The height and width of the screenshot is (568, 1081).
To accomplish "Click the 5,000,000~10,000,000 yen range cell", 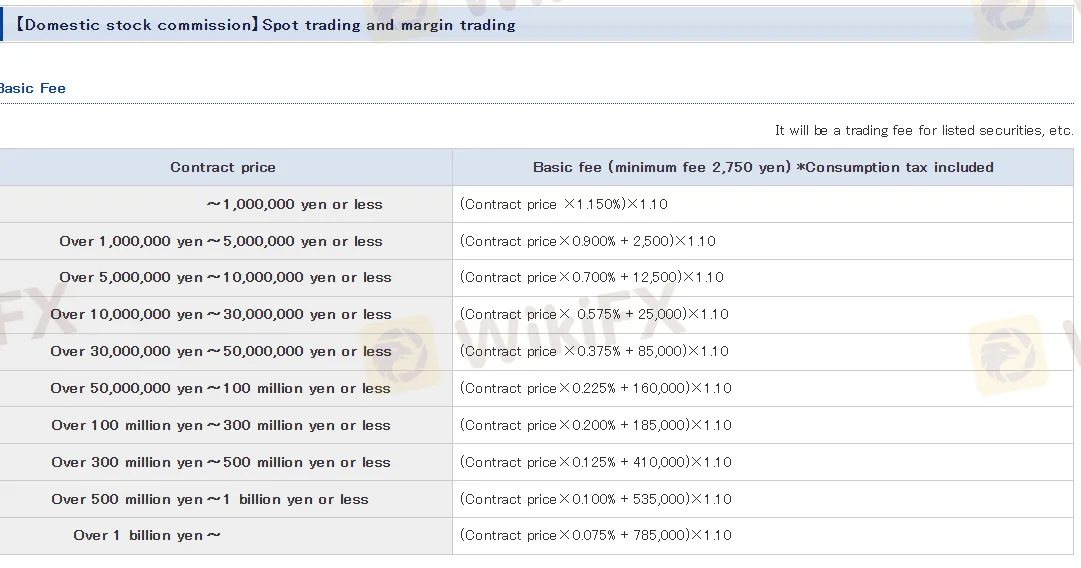I will 225,277.
